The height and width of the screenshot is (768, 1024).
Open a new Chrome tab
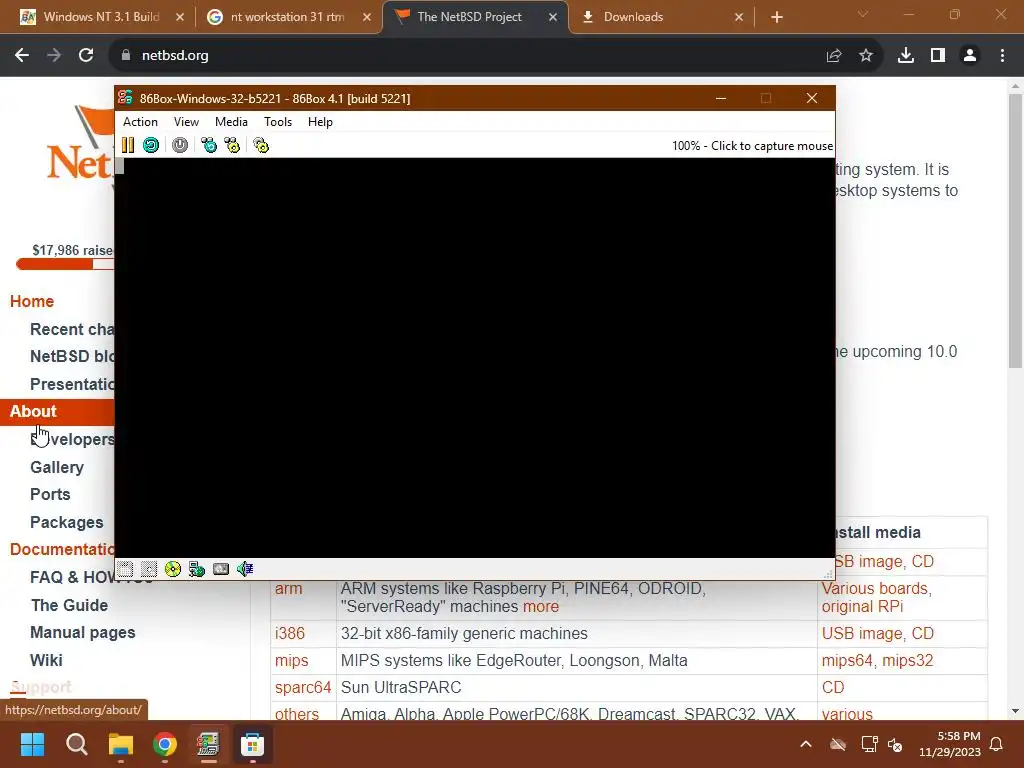(776, 17)
